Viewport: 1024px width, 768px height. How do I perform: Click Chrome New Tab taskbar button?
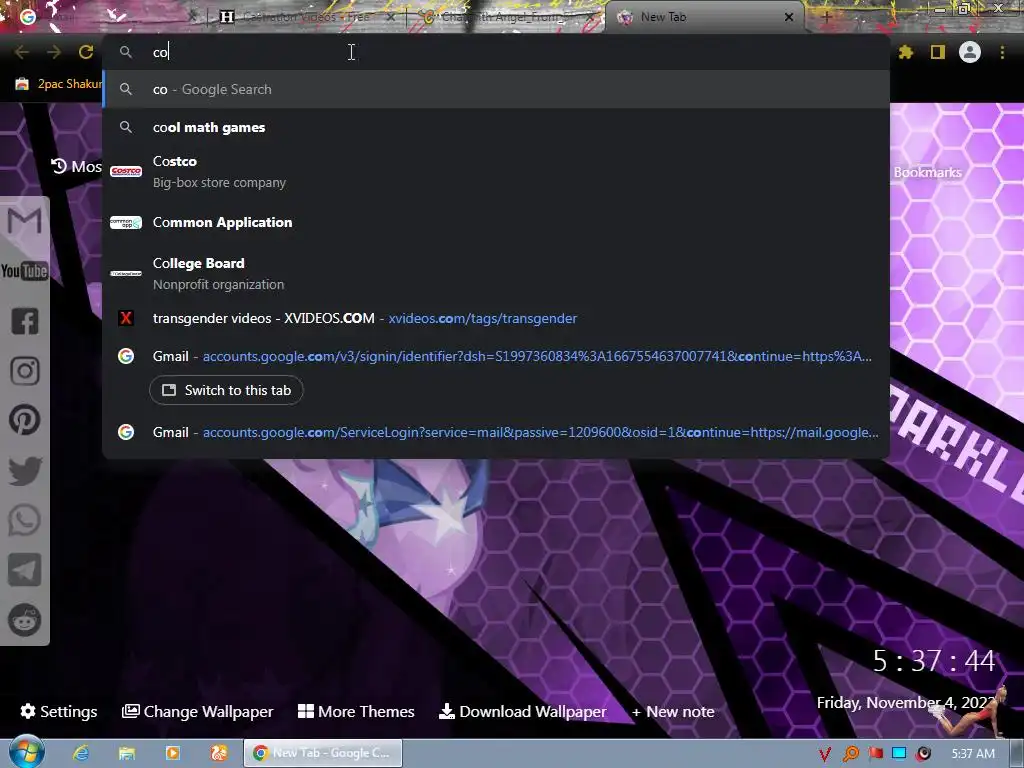coord(323,753)
